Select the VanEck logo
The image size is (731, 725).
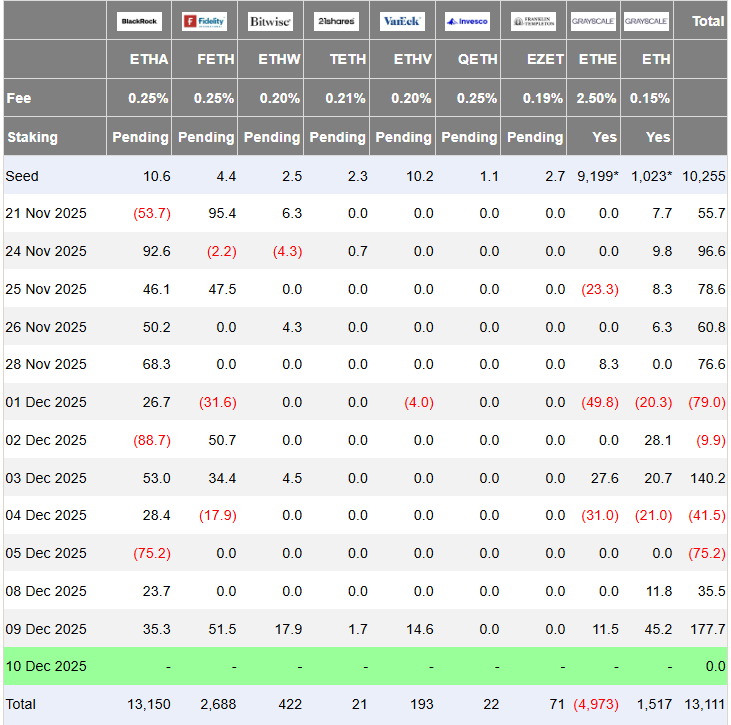coord(402,21)
